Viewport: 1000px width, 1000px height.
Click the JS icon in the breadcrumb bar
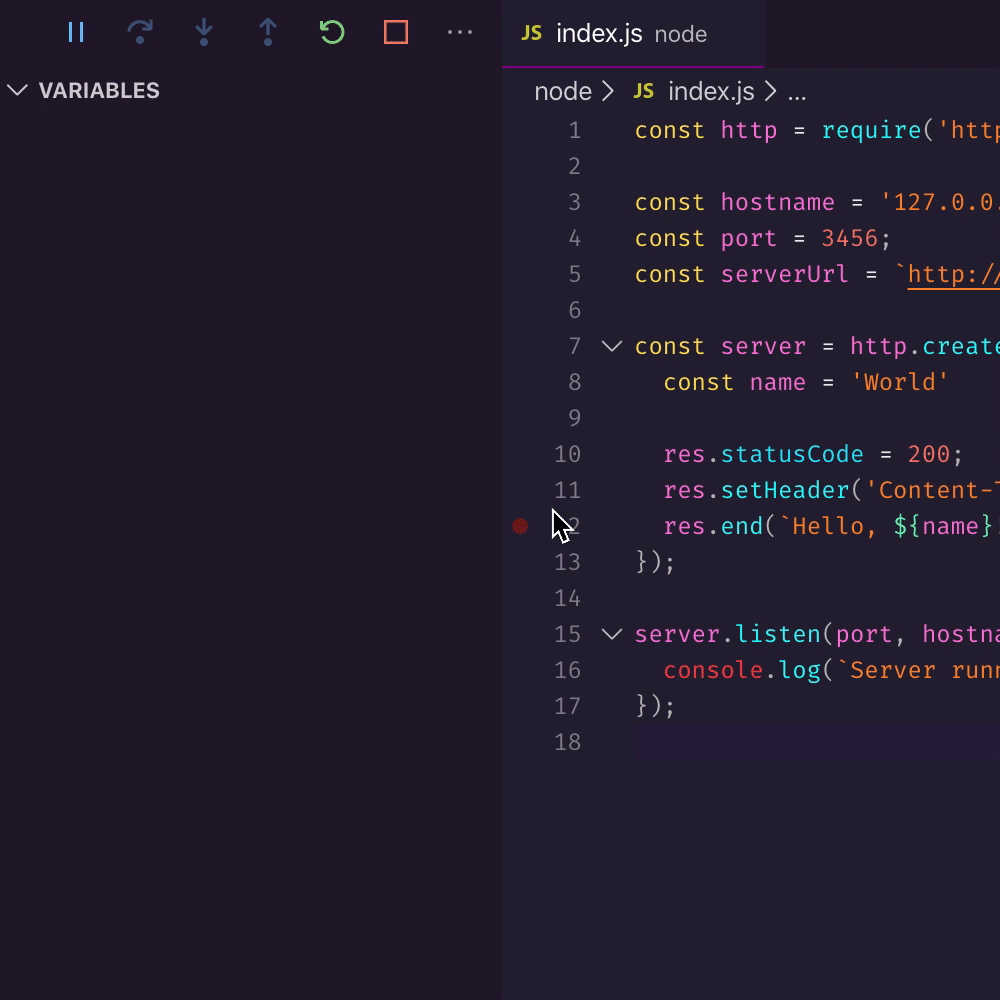coord(644,90)
